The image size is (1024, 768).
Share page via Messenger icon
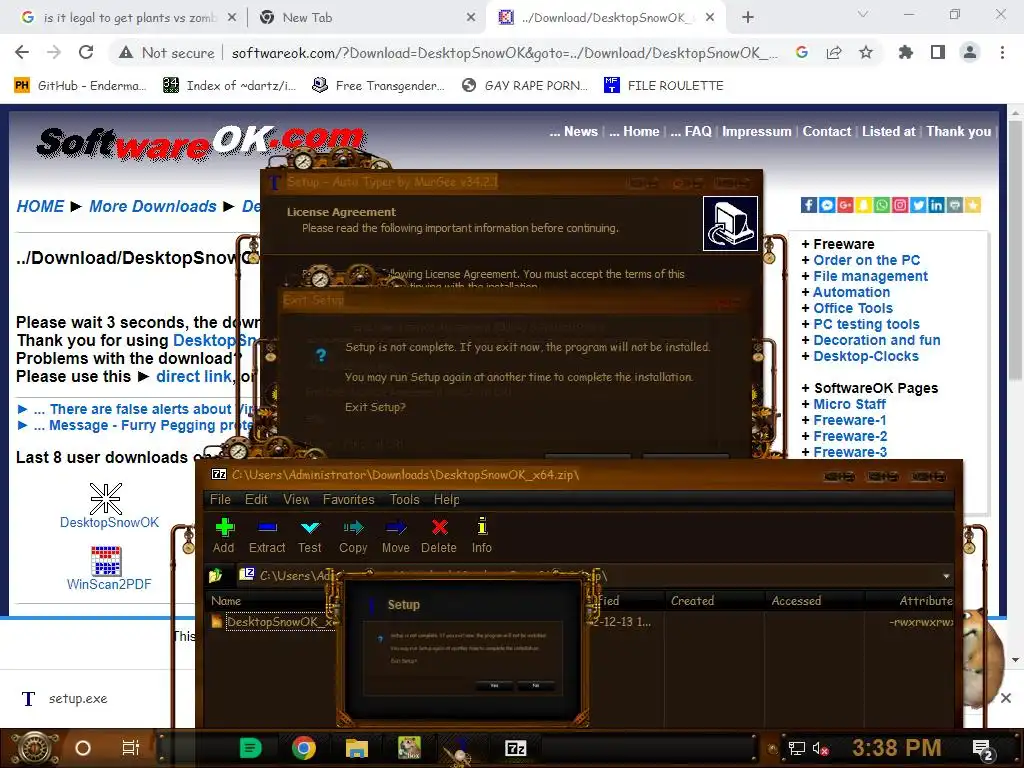click(x=827, y=205)
